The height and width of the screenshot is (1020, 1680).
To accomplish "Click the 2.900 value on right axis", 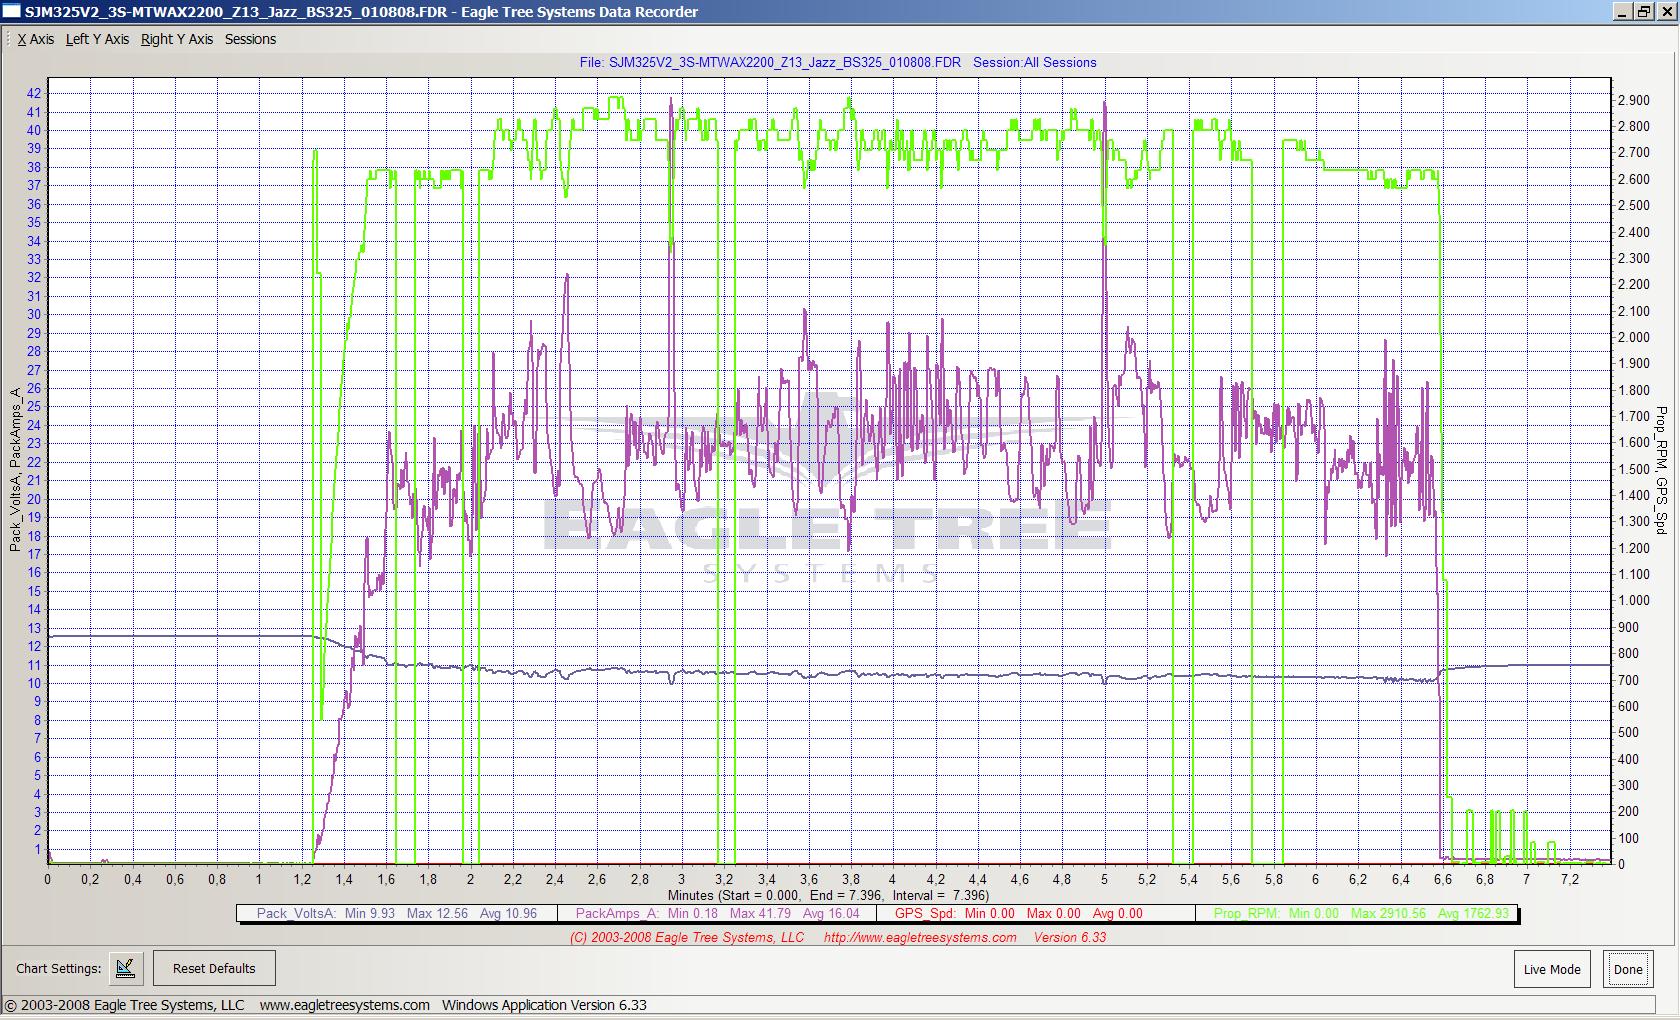I will tap(1634, 100).
